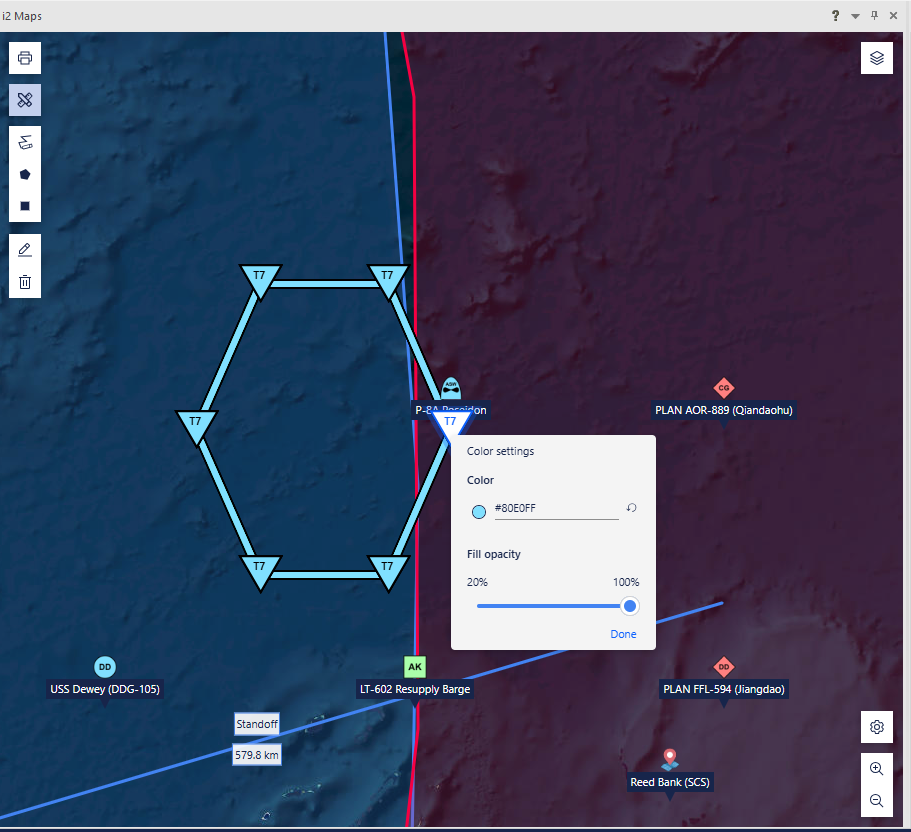The height and width of the screenshot is (832, 911).
Task: Click the edit shapes pencil icon
Action: (25, 249)
